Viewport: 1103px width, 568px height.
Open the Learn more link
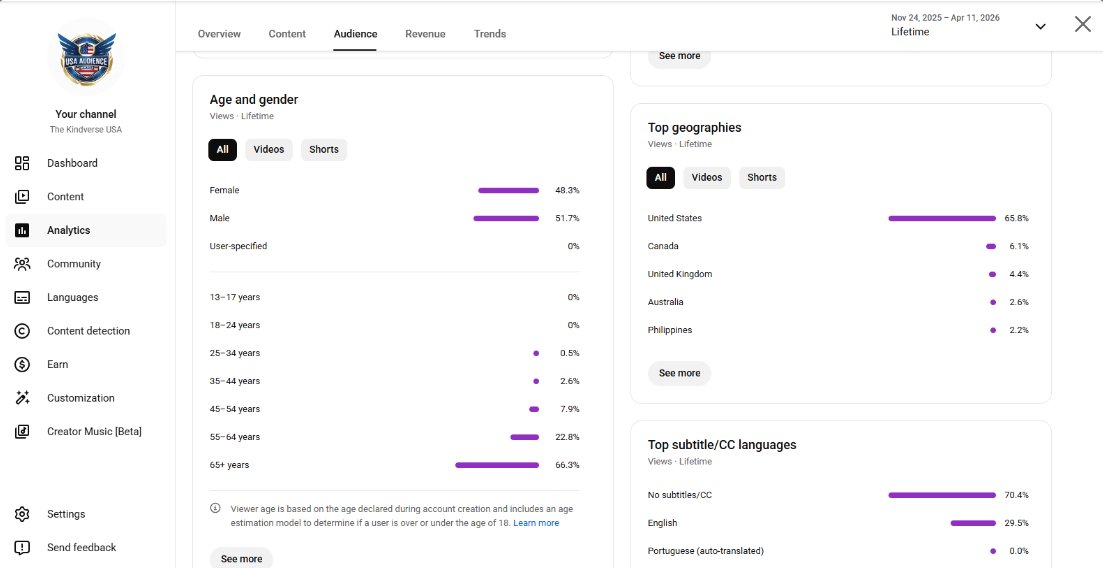[536, 524]
